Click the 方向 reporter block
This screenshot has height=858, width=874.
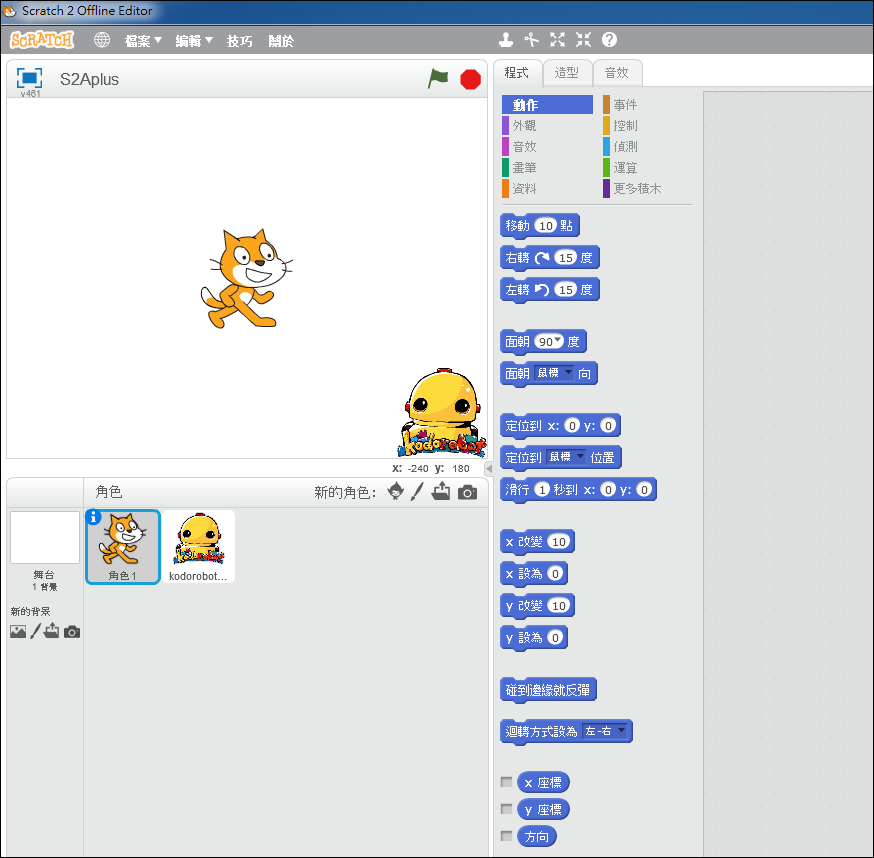click(536, 836)
